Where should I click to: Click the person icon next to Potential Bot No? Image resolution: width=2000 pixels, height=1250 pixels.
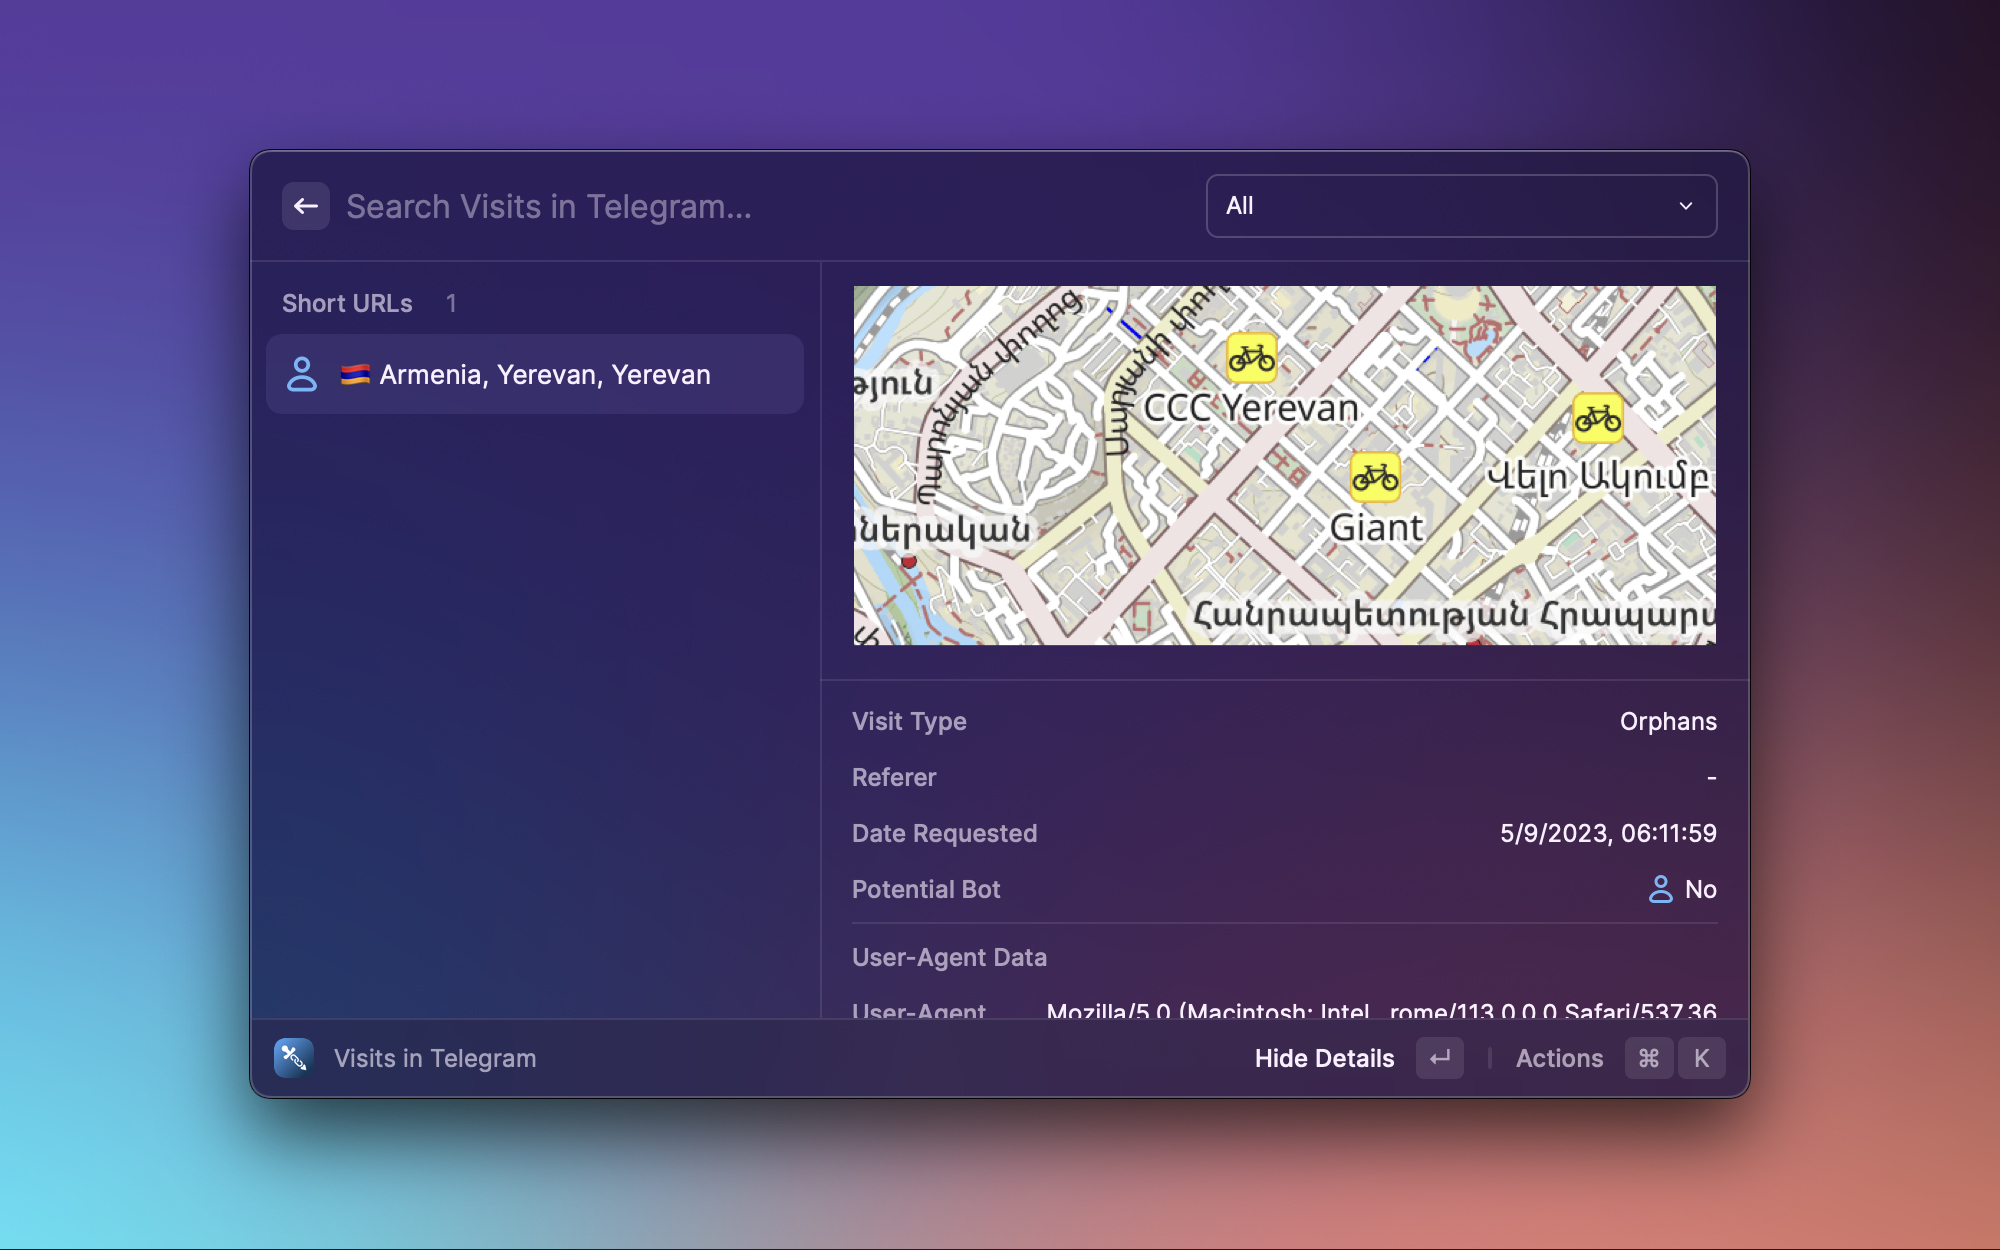click(x=1660, y=889)
